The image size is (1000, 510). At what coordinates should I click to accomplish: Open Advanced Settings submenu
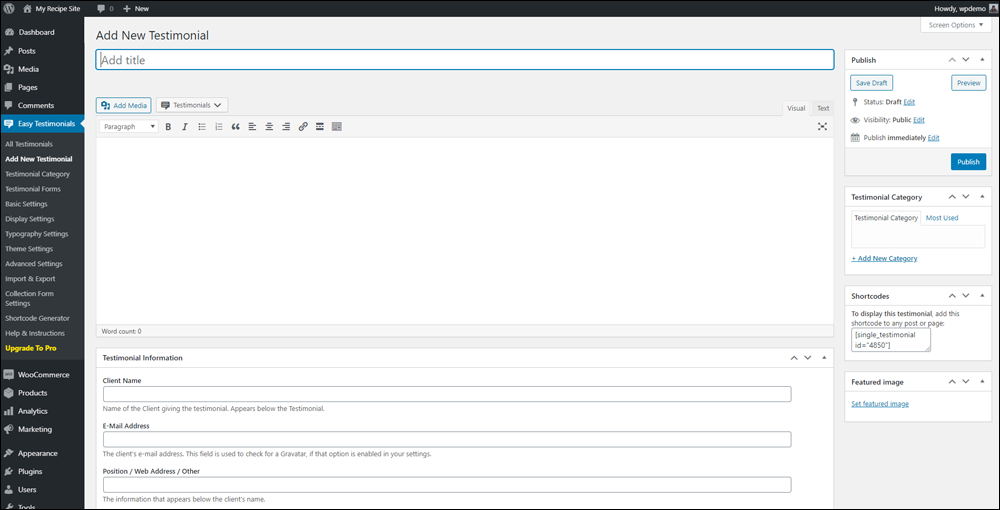[34, 264]
